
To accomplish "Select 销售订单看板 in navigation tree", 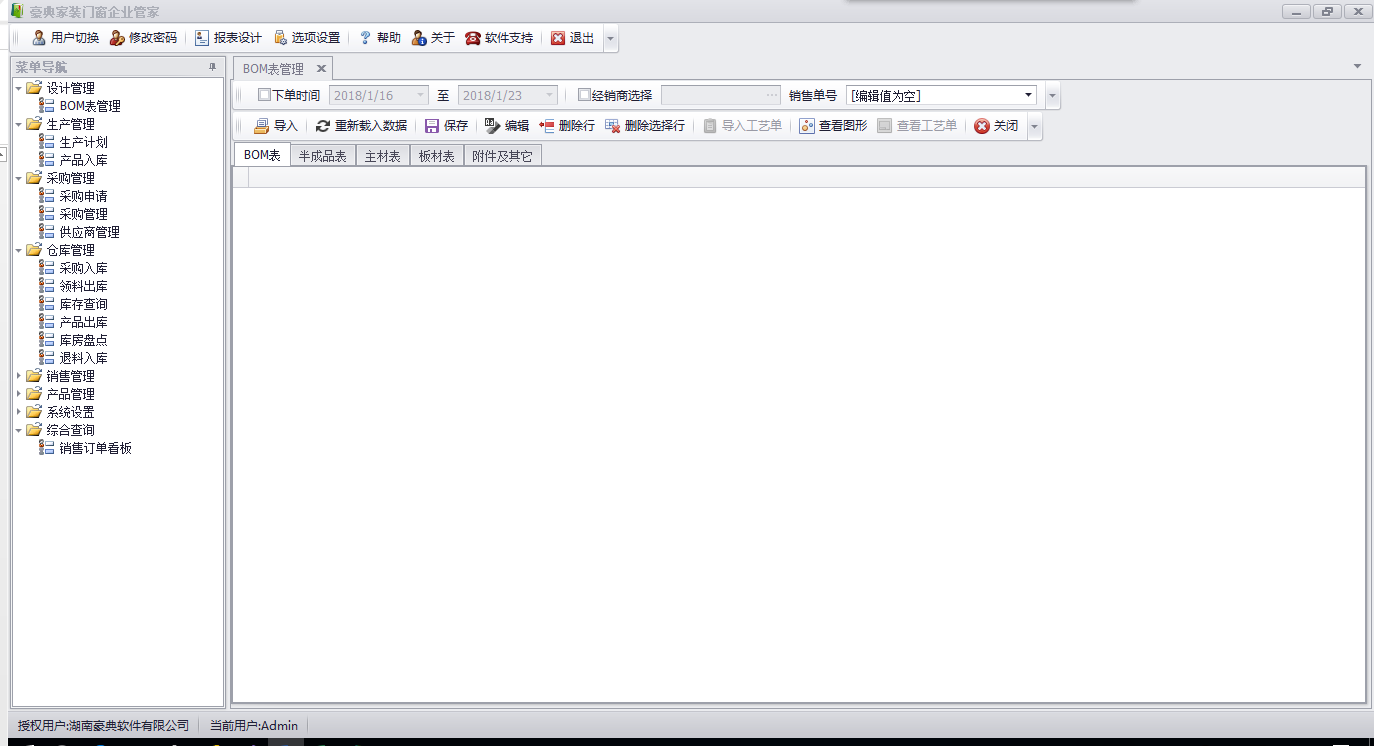I will point(95,448).
